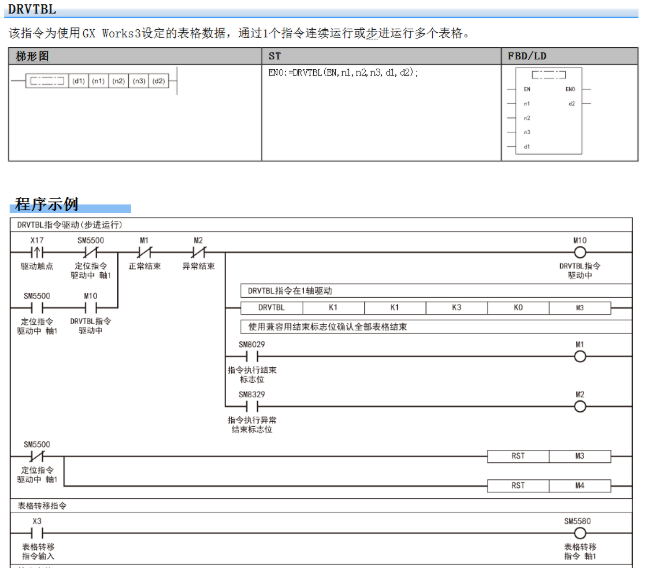The height and width of the screenshot is (577, 645).
Task: Select the 梯形图 table column header
Action: click(135, 56)
